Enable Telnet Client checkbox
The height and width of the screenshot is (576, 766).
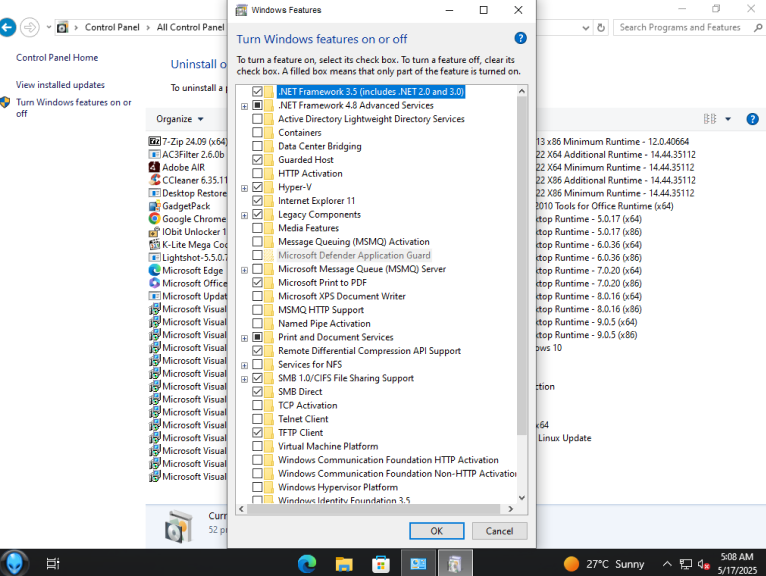[257, 419]
